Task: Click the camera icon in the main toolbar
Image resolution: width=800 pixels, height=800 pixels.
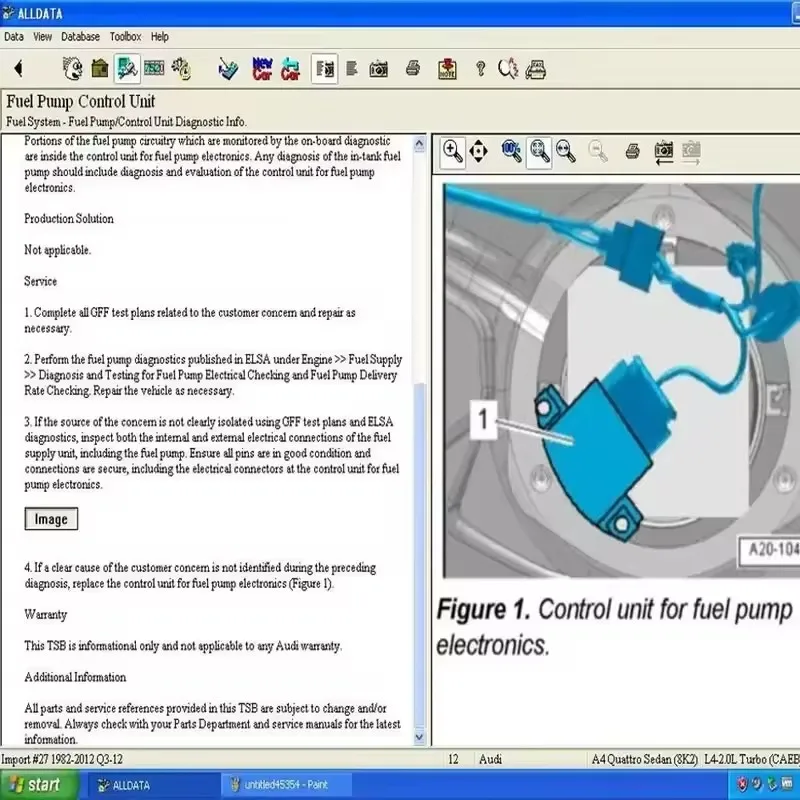Action: 379,69
